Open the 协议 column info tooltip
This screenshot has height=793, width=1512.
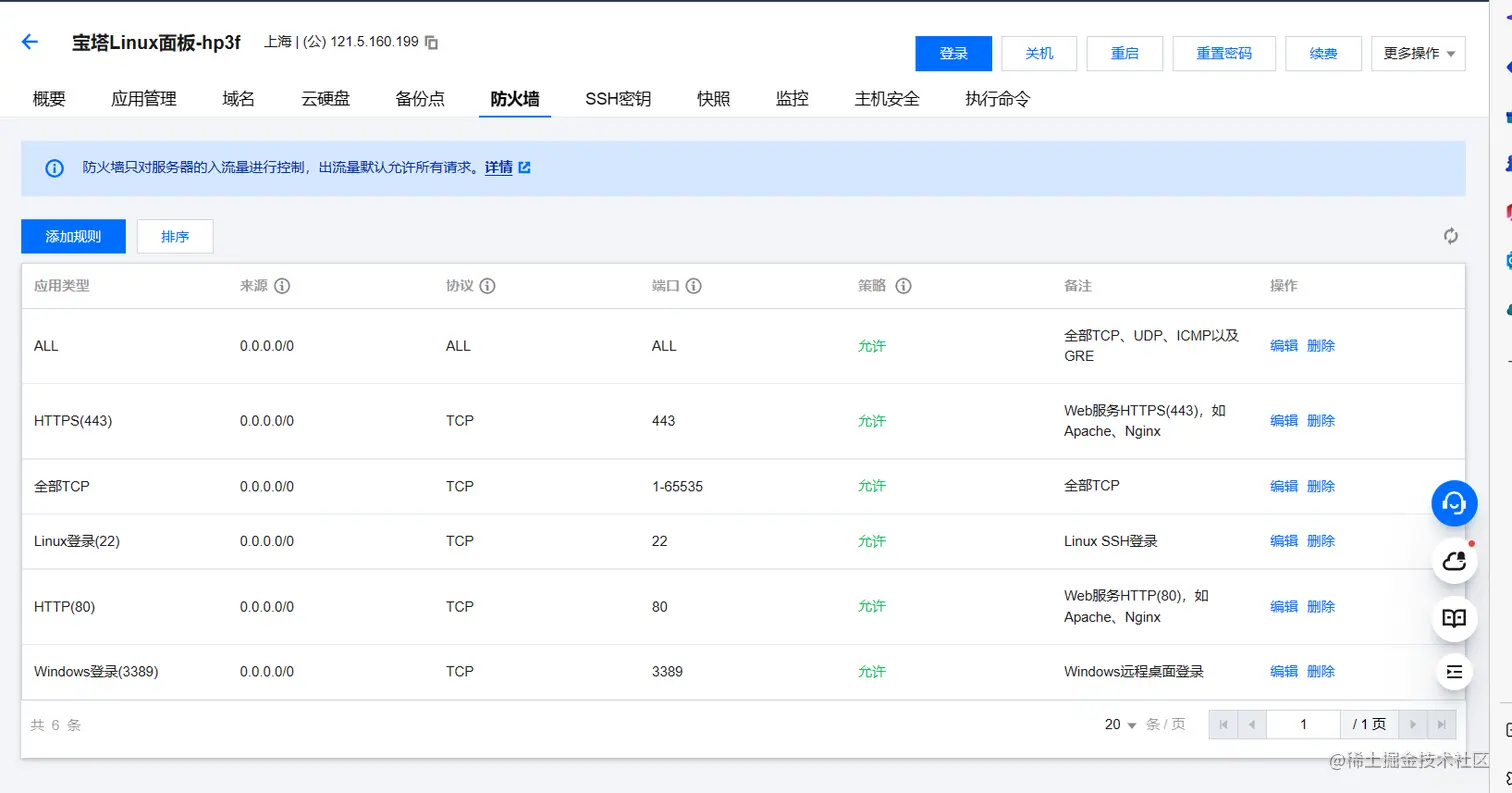[488, 286]
